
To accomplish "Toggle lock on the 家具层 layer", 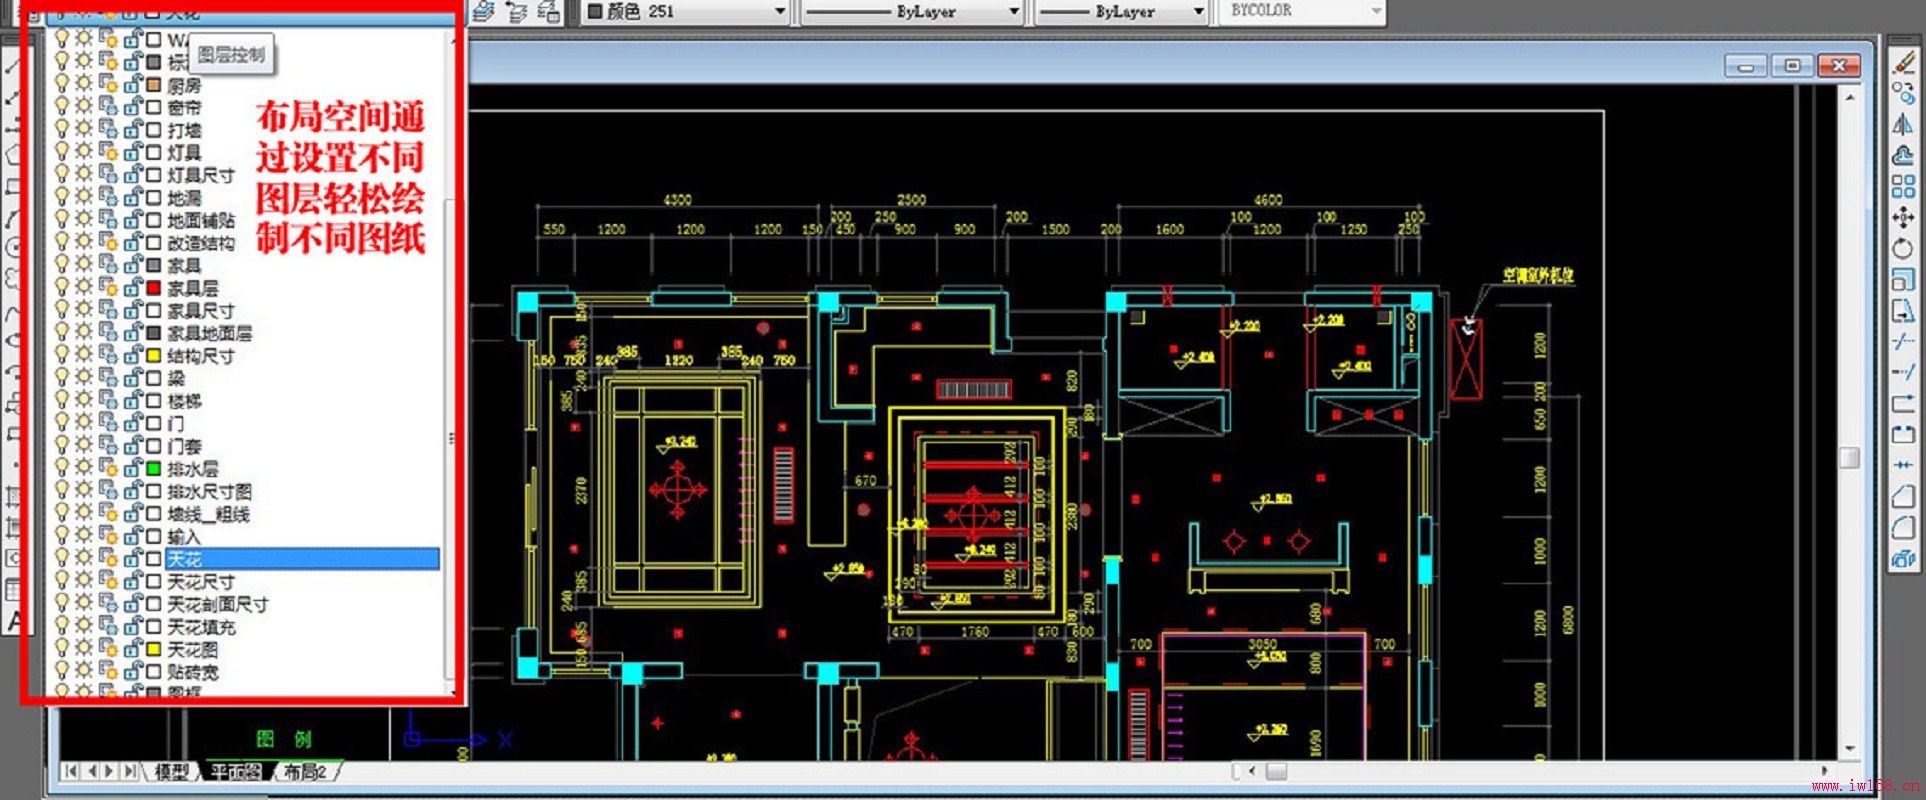I will point(133,288).
